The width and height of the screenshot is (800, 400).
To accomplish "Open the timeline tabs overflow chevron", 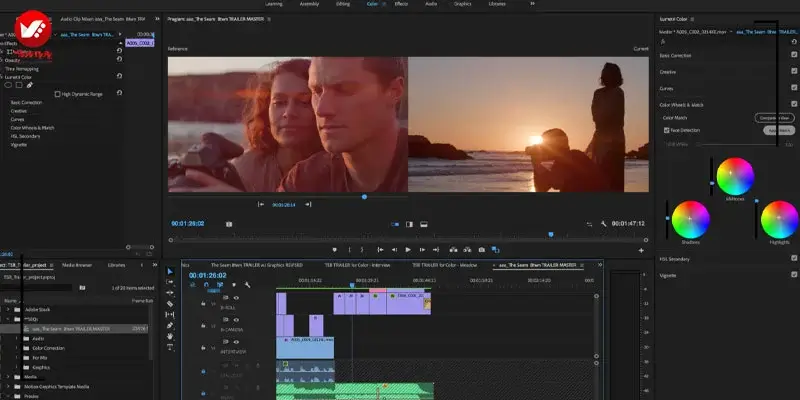I will point(599,265).
